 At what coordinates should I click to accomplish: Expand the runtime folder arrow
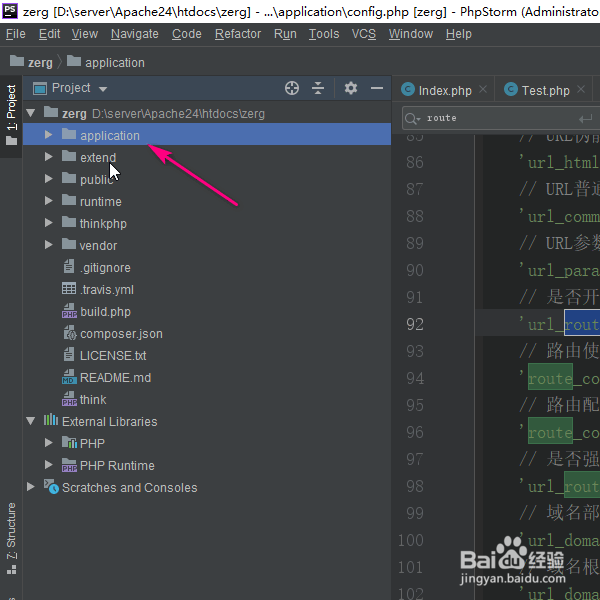click(48, 201)
